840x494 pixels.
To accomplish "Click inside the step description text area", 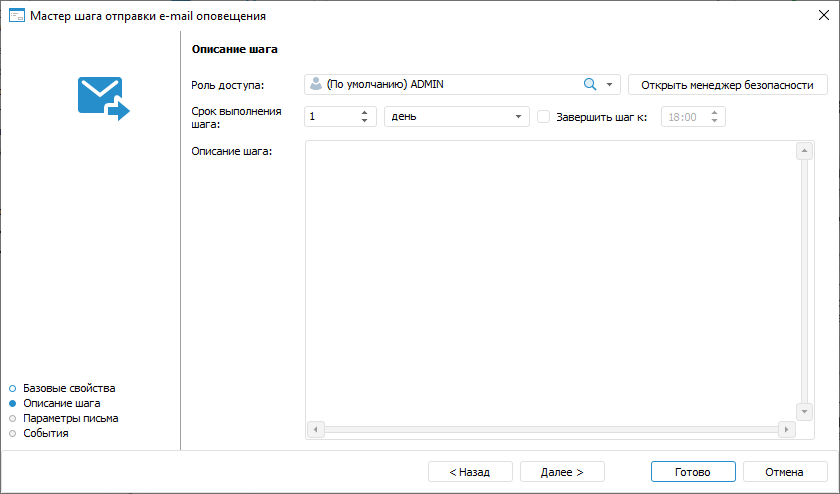I will point(550,280).
